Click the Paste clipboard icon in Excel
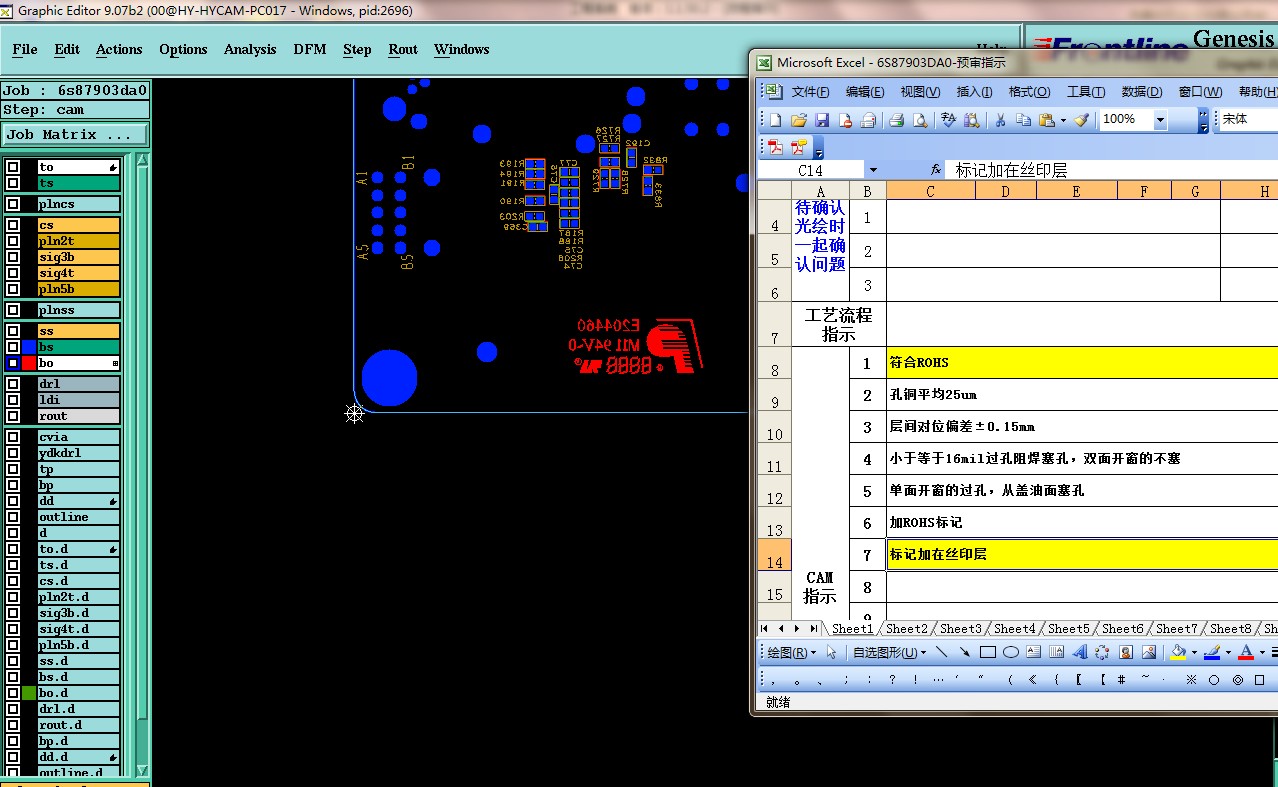1278x787 pixels. (1046, 120)
